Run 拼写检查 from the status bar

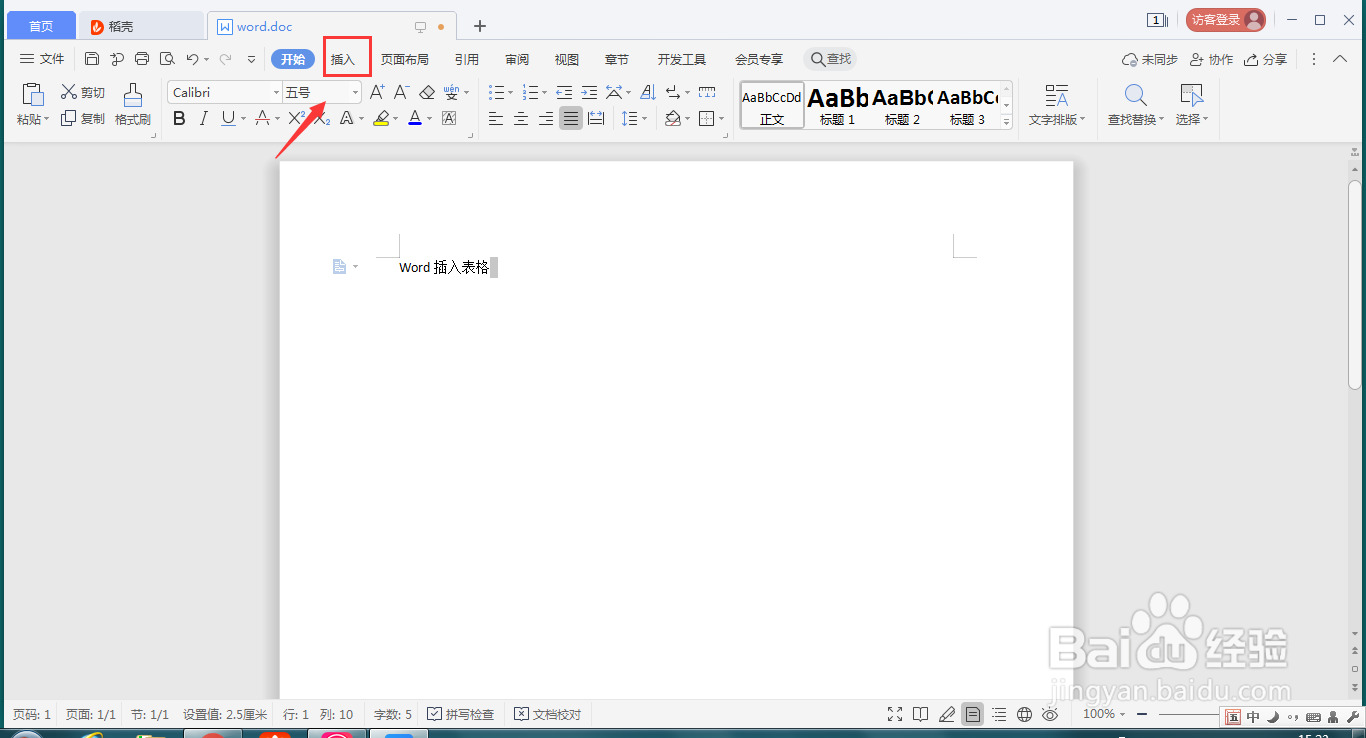point(461,714)
